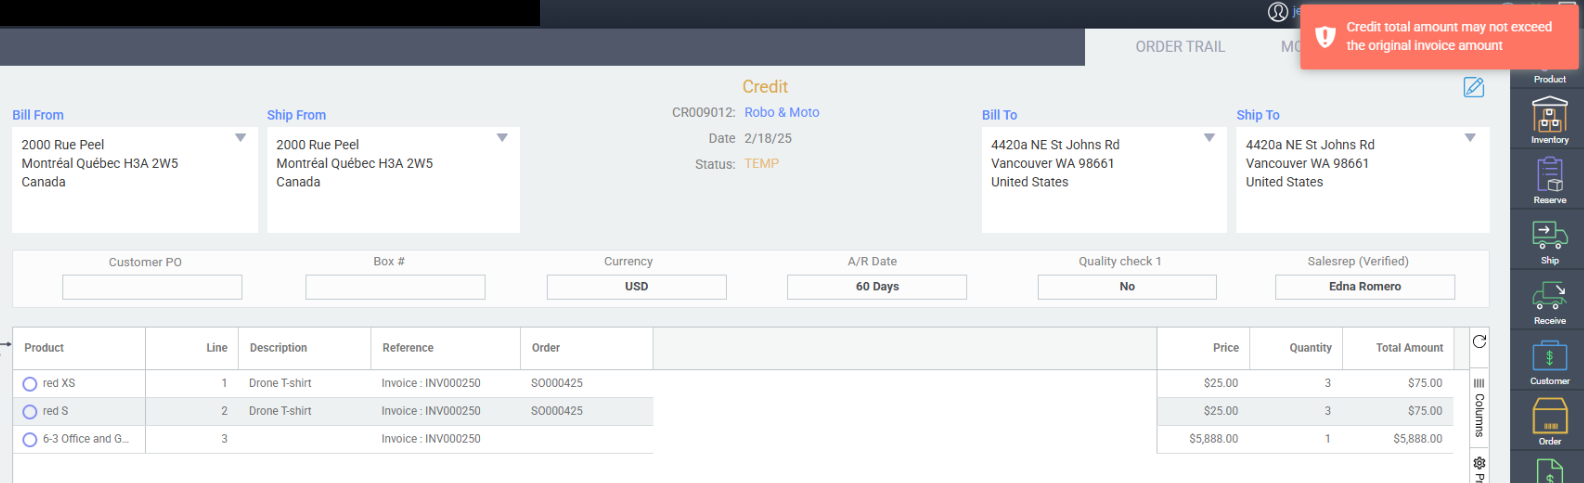Viewport: 1584px width, 483px height.
Task: Click the 2/18/25 date value
Action: [x=768, y=139]
